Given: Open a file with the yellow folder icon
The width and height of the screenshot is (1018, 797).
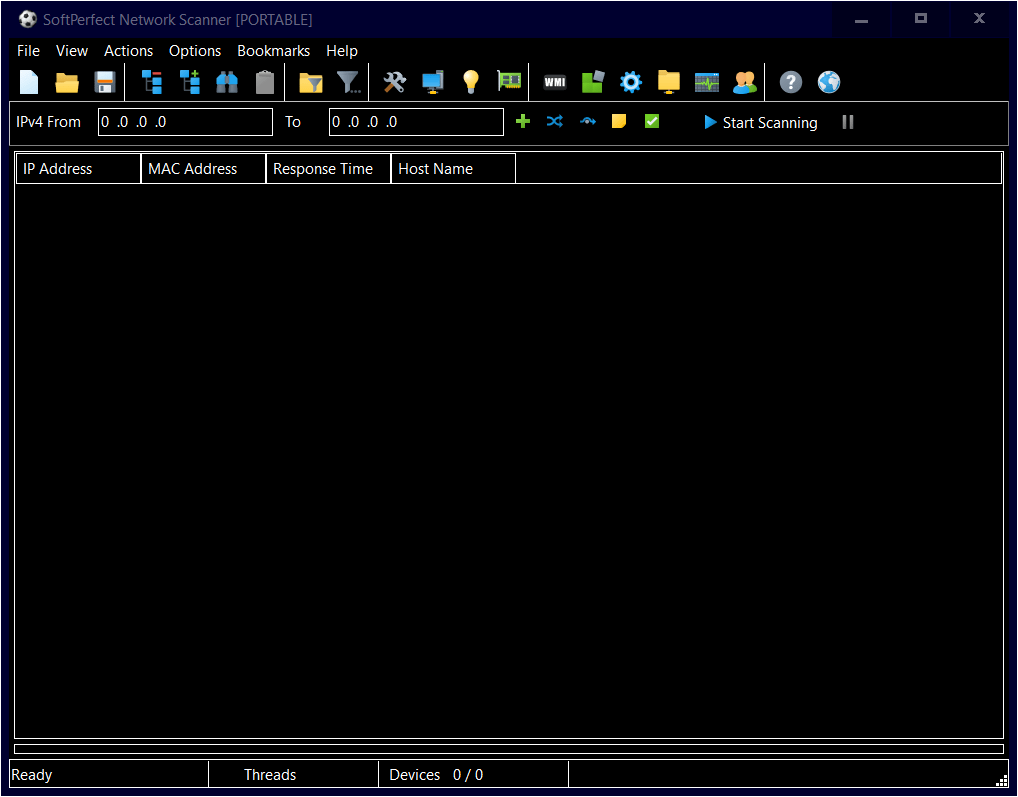Looking at the screenshot, I should [67, 82].
